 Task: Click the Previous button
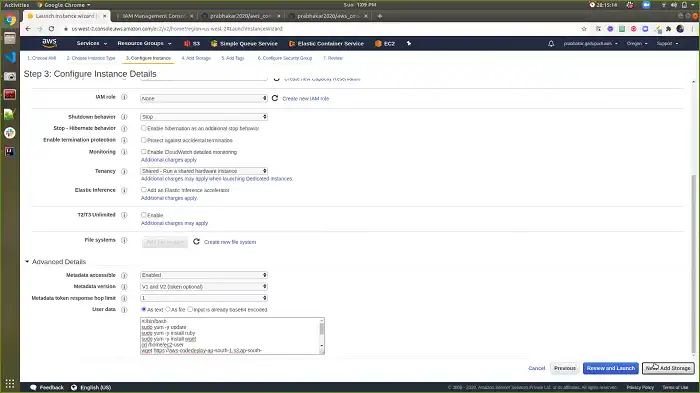pyautogui.click(x=565, y=368)
